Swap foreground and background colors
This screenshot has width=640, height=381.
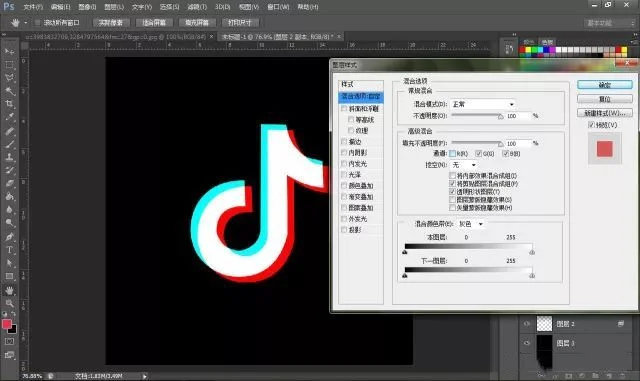coord(13,314)
